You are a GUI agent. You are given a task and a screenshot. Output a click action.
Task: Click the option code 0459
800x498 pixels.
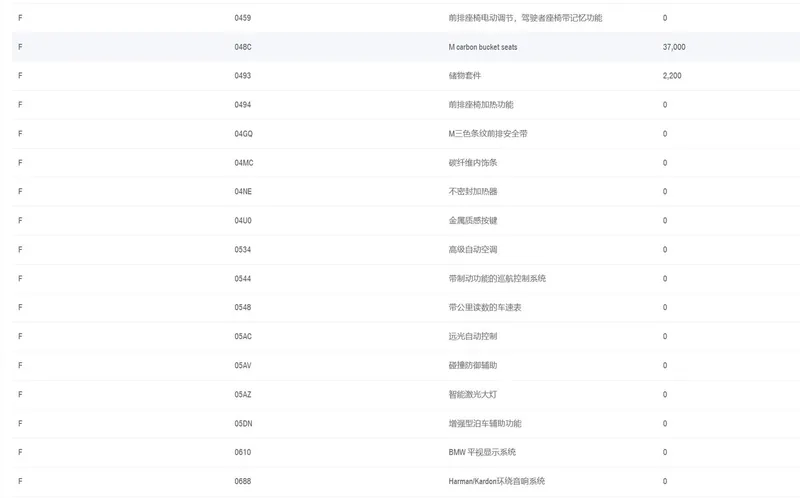tap(242, 18)
